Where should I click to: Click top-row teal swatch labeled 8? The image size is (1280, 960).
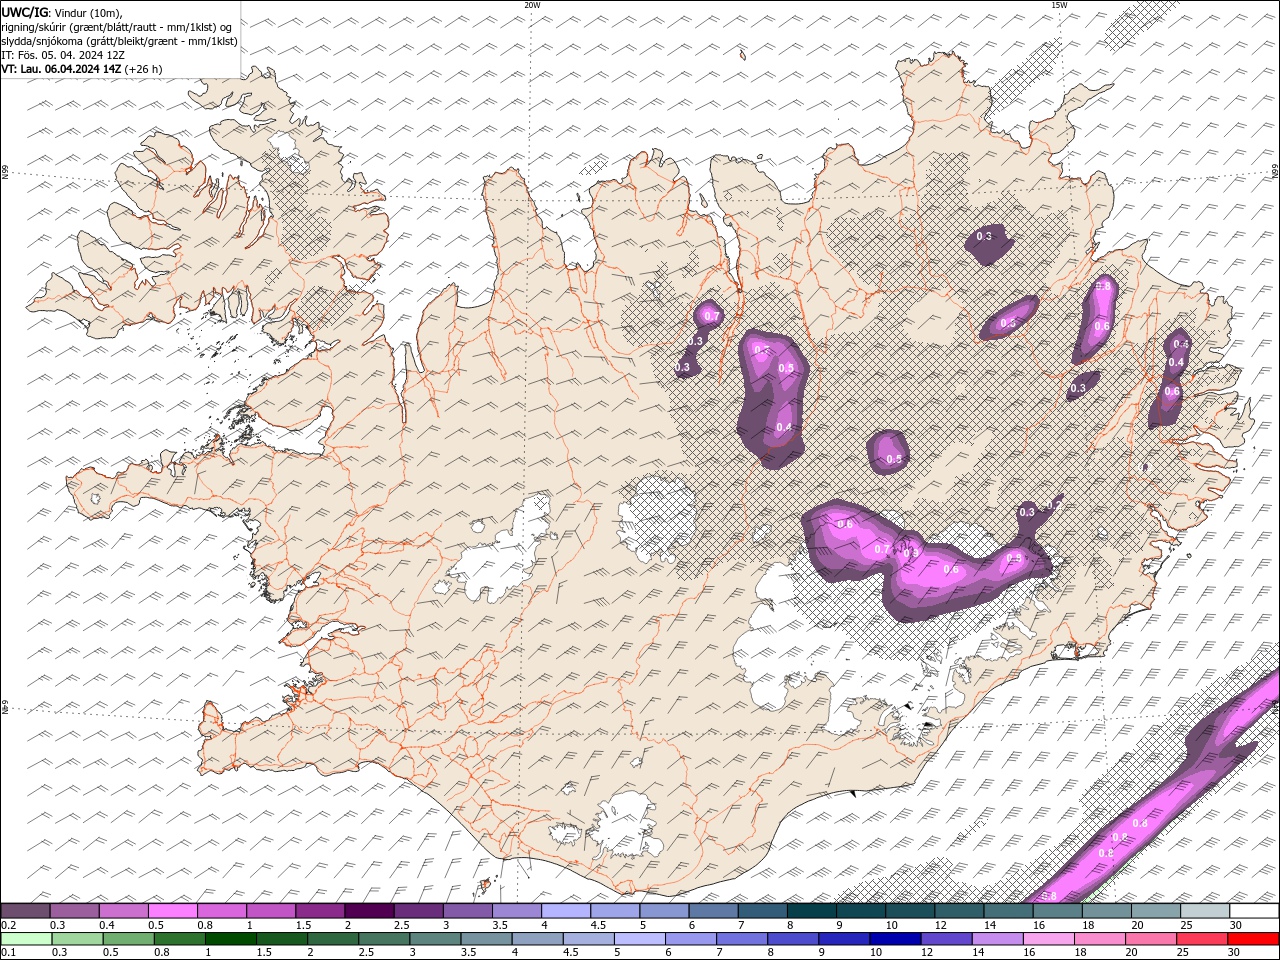click(810, 910)
